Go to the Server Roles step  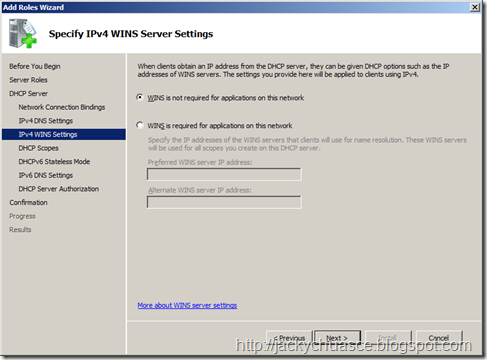pyautogui.click(x=28, y=80)
